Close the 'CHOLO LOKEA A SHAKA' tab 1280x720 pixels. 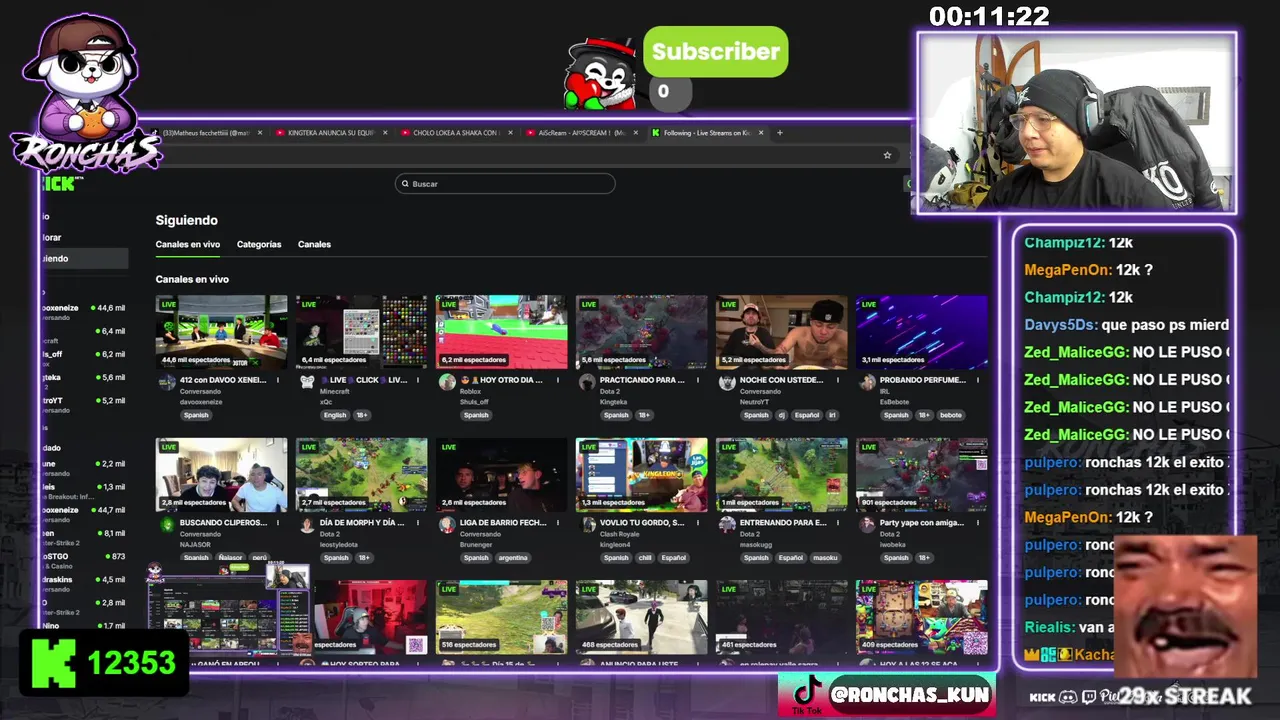click(x=510, y=132)
